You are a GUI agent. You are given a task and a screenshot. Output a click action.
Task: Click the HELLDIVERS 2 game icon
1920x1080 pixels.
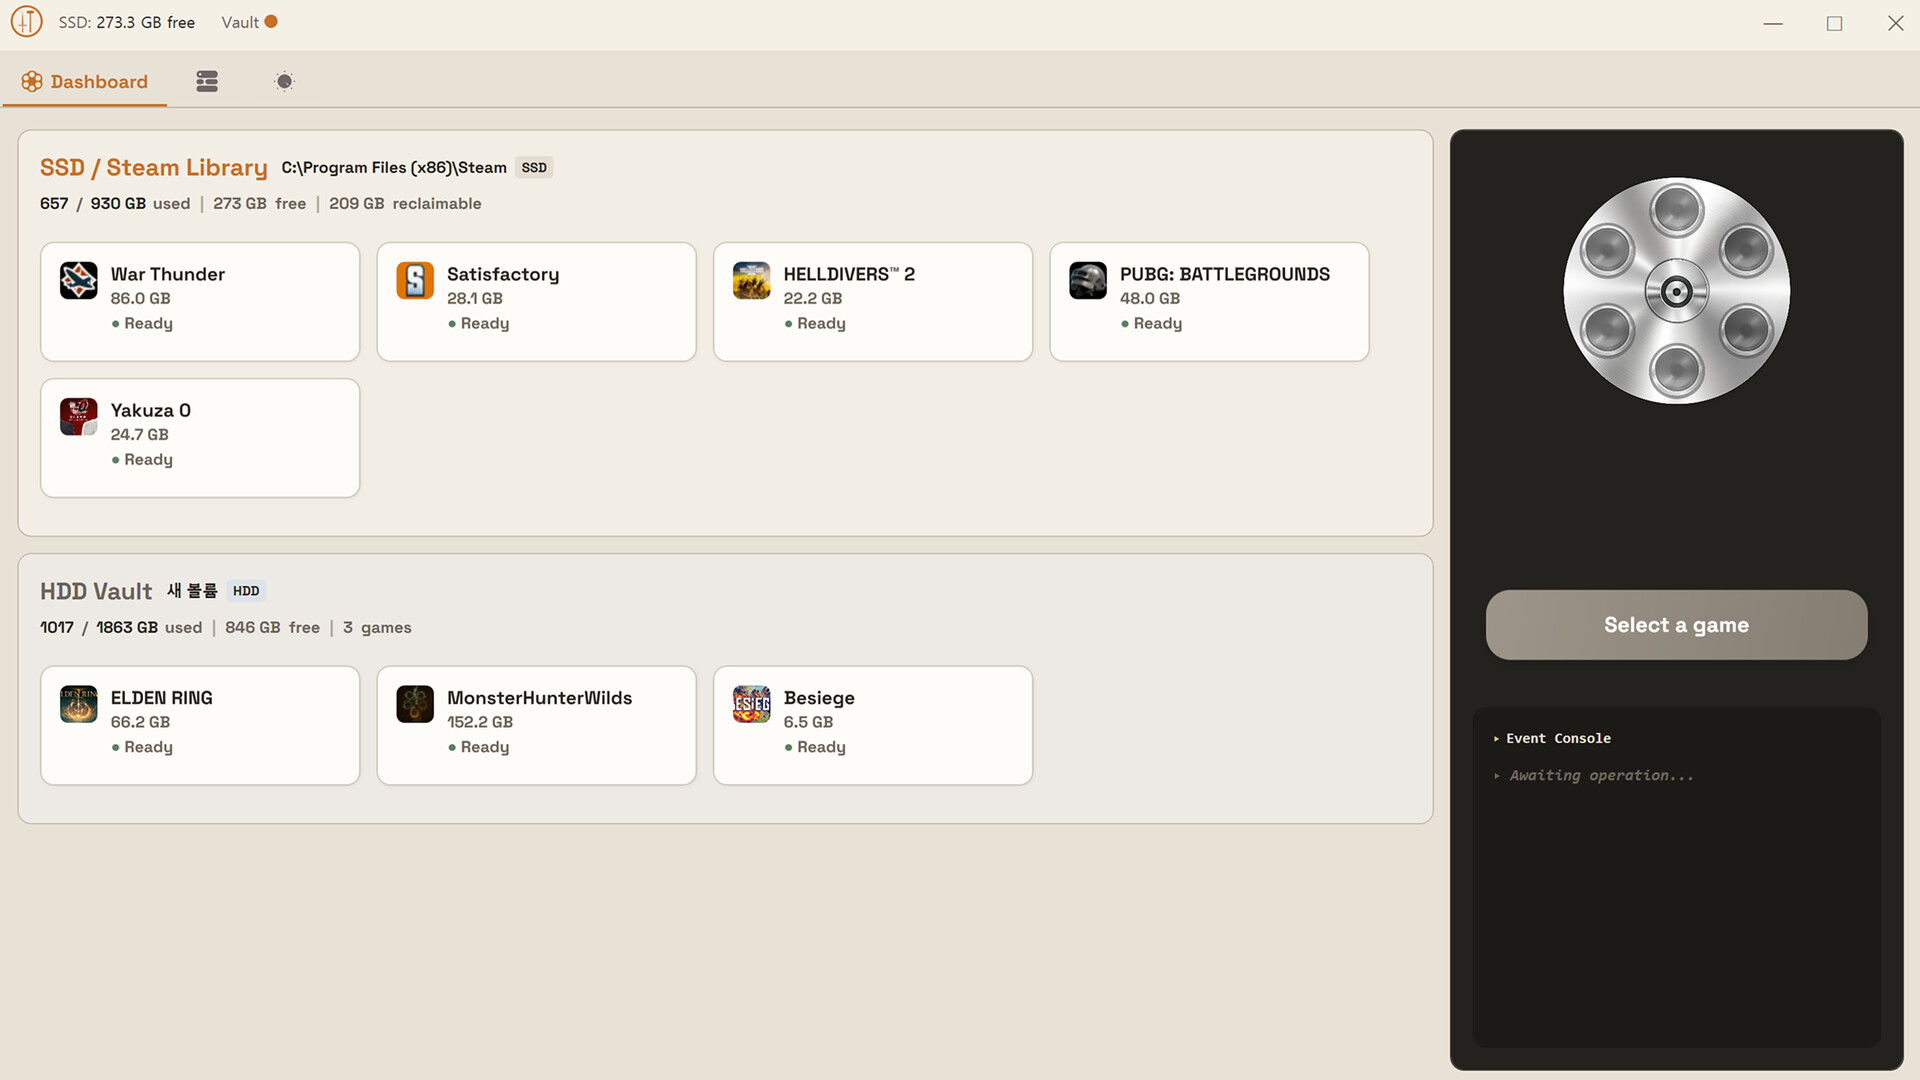(x=751, y=281)
